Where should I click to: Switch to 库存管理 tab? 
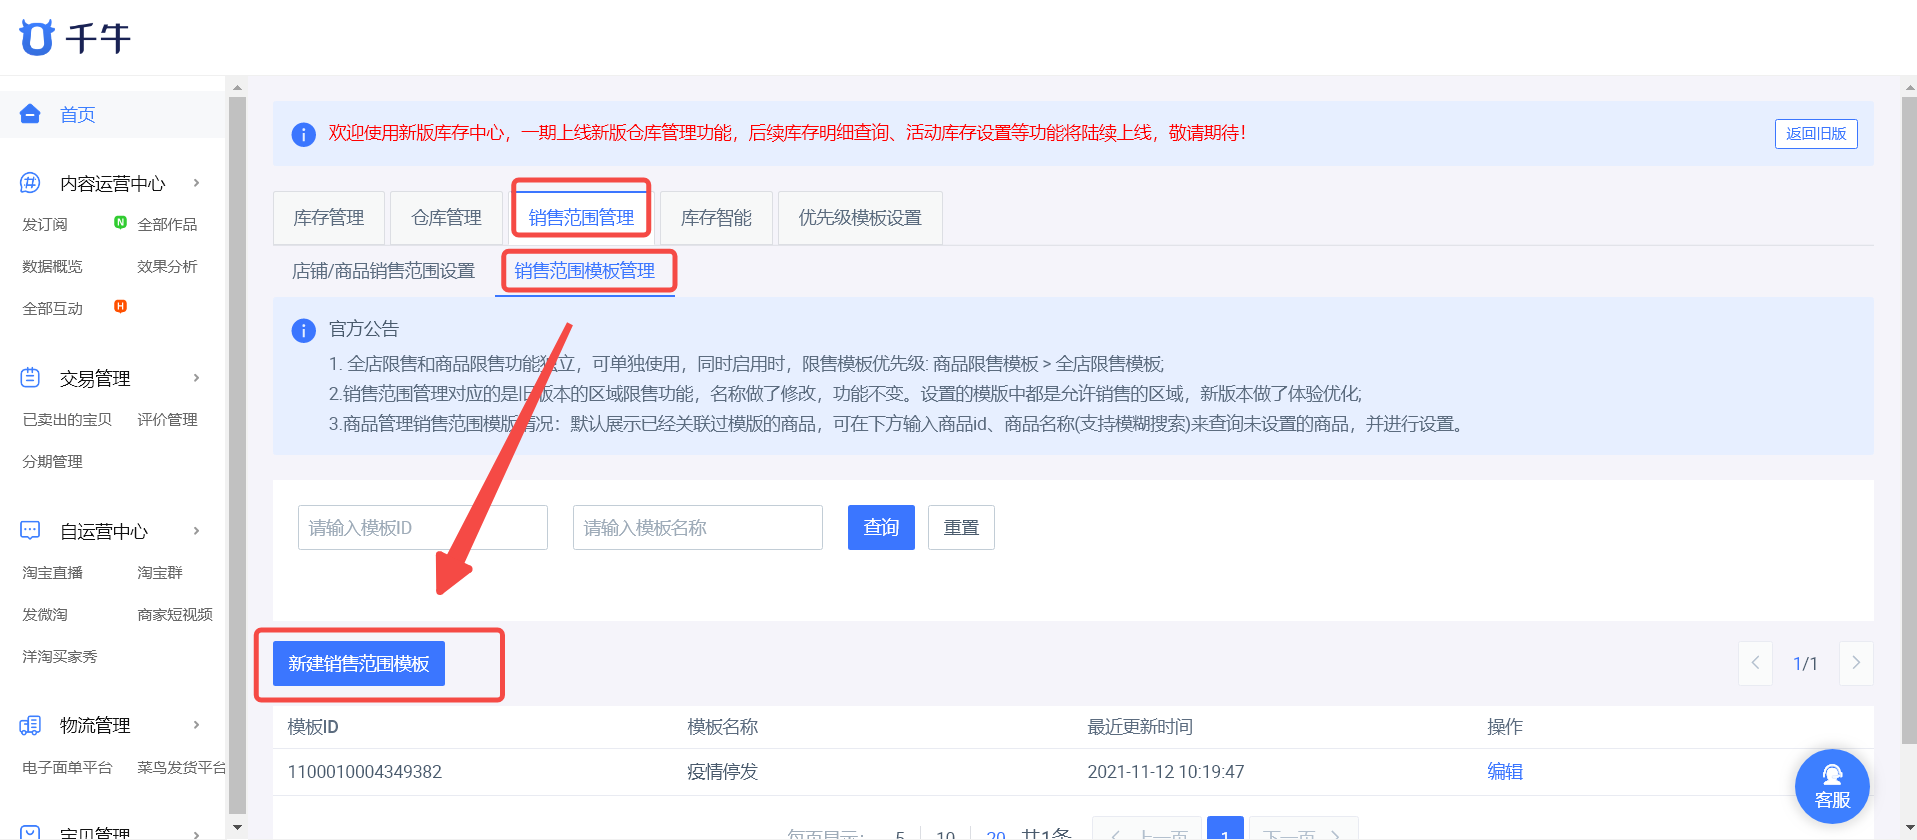coord(329,218)
